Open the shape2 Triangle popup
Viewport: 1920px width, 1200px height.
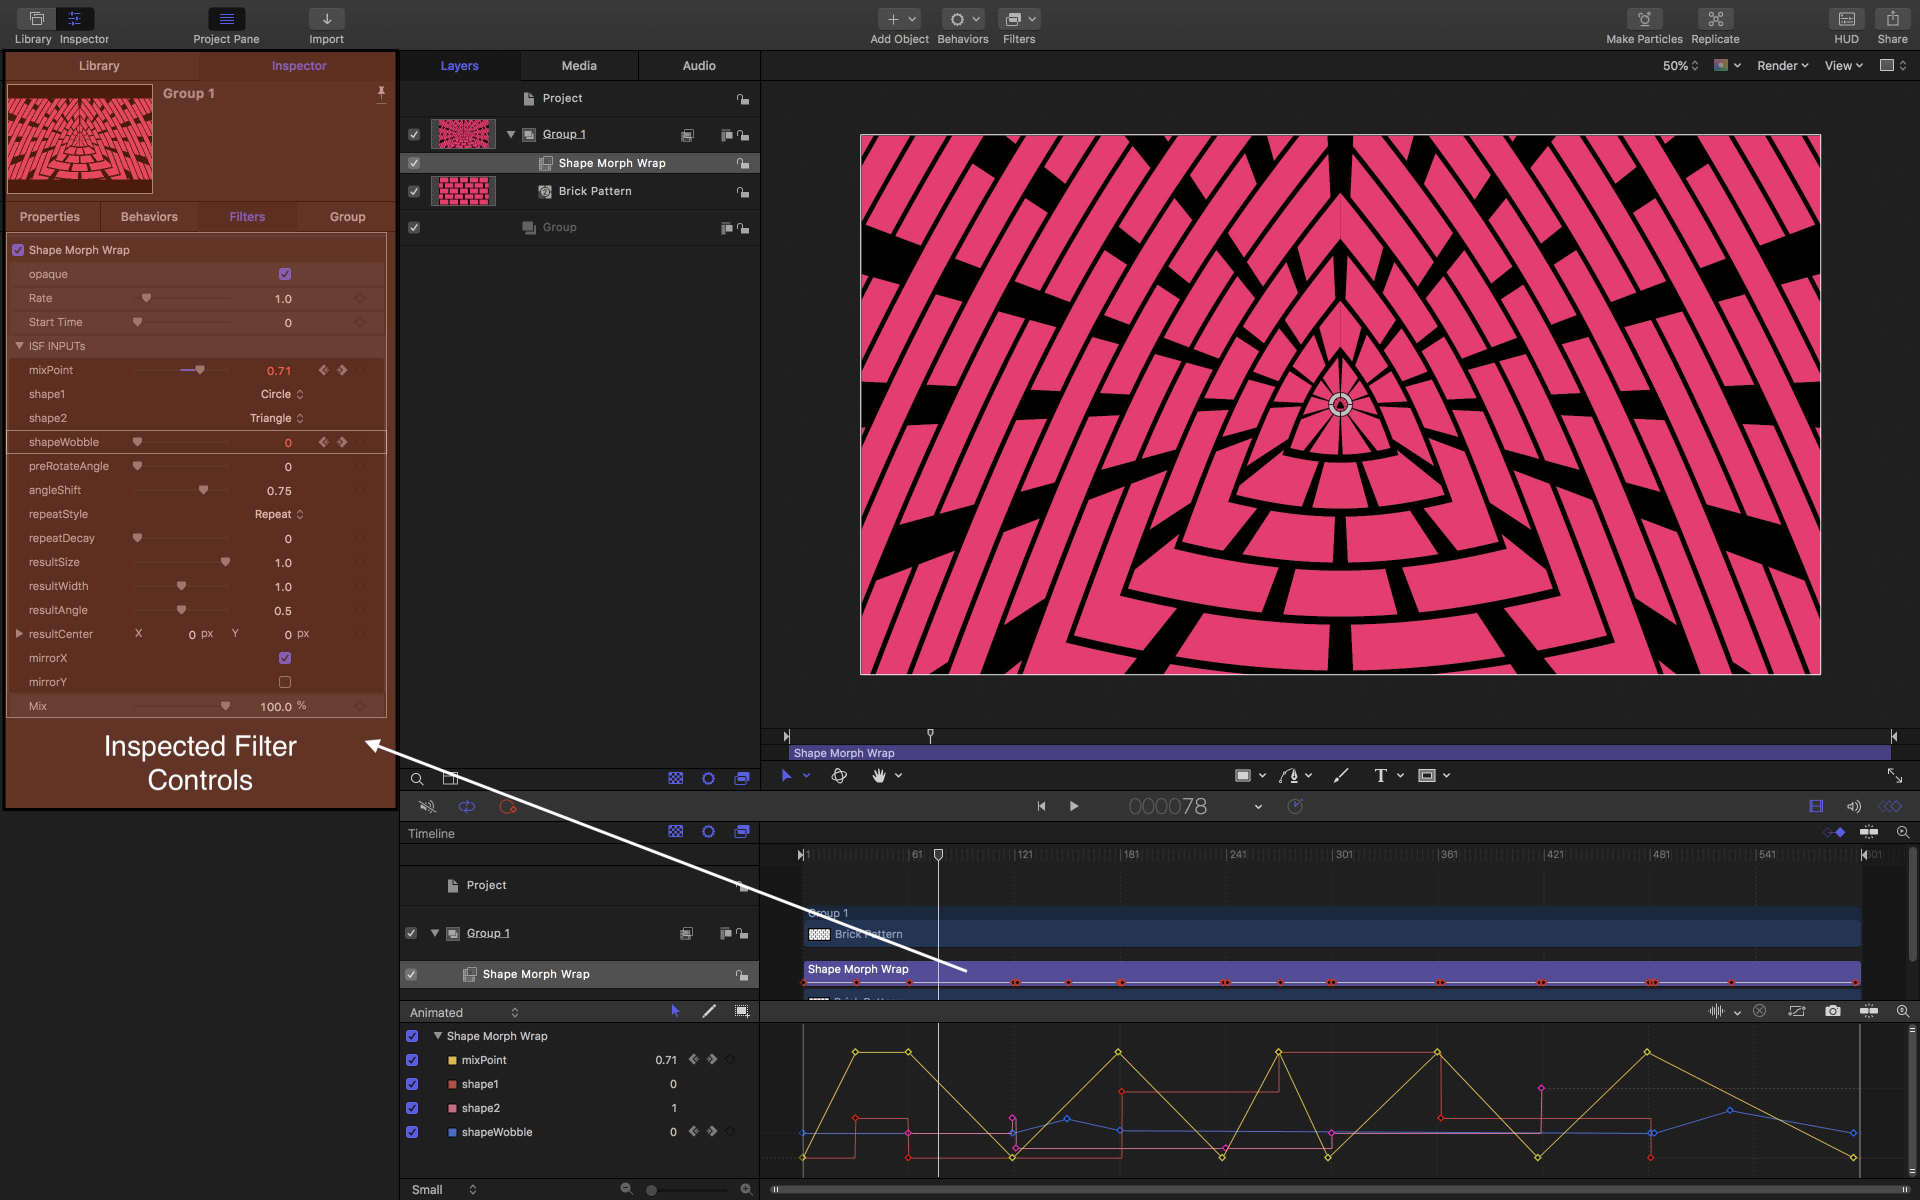pyautogui.click(x=277, y=418)
